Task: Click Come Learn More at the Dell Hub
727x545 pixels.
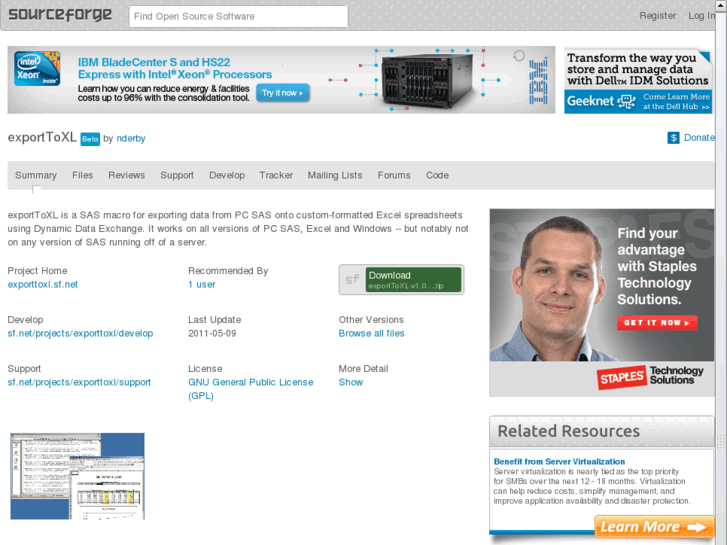Action: [x=676, y=102]
